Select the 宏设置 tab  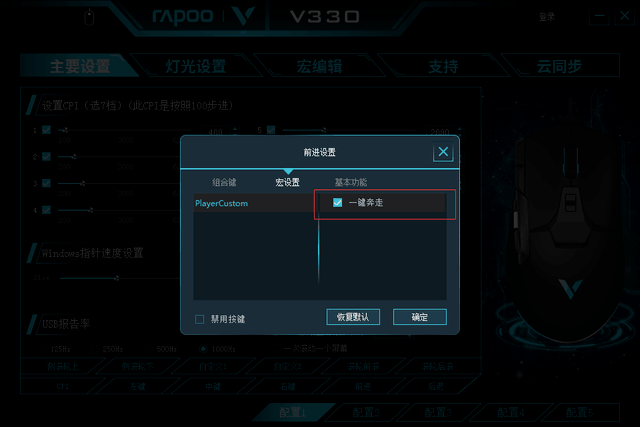(287, 182)
